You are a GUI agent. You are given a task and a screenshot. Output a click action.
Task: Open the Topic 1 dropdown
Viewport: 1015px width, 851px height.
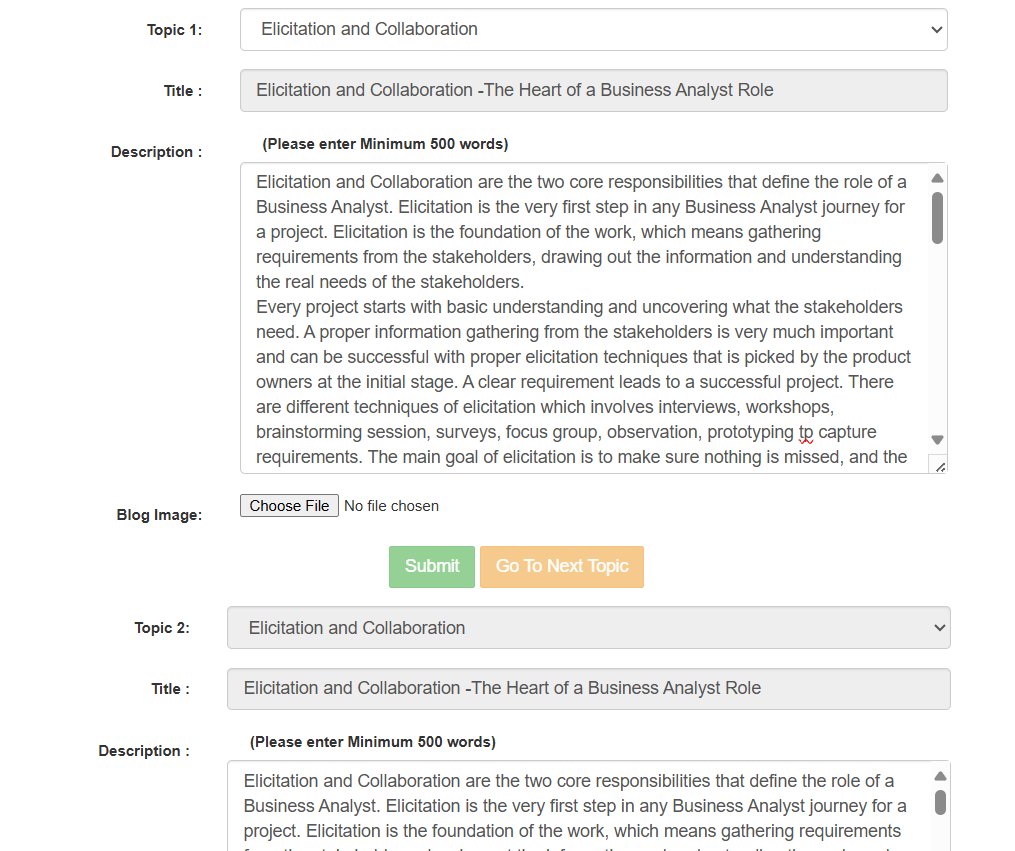[x=593, y=30]
